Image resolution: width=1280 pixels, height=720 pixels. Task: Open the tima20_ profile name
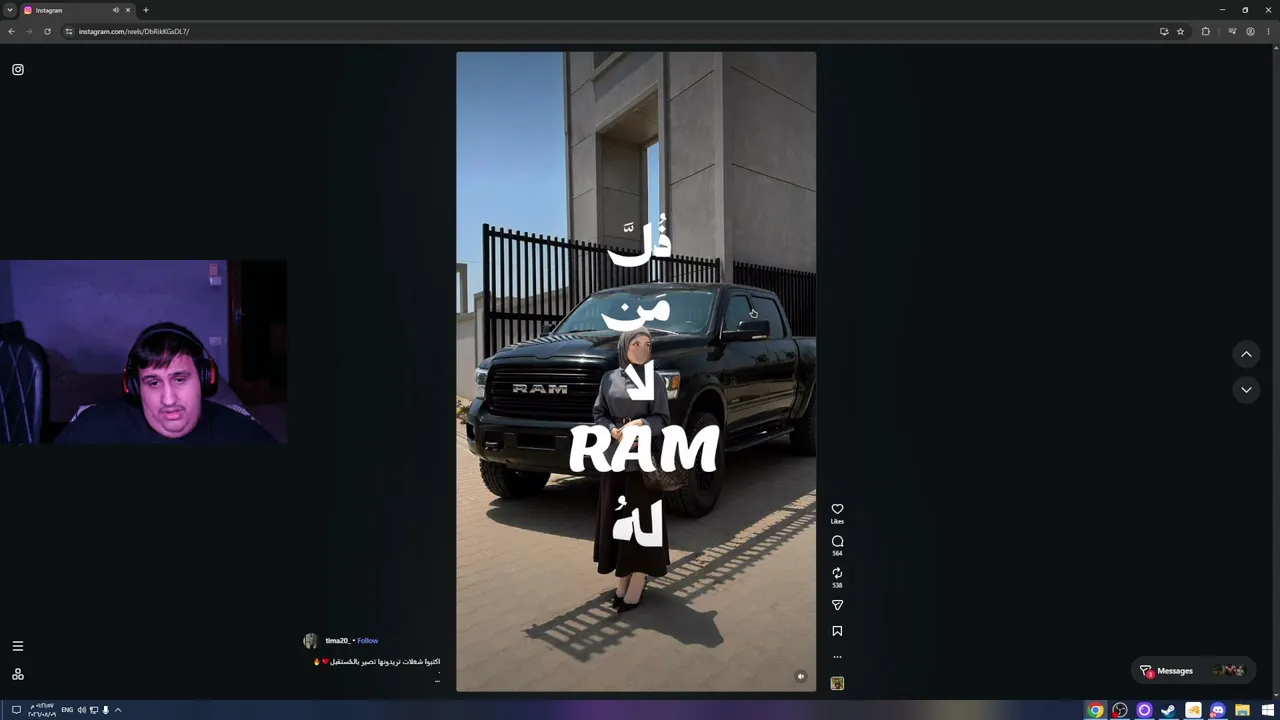coord(337,641)
